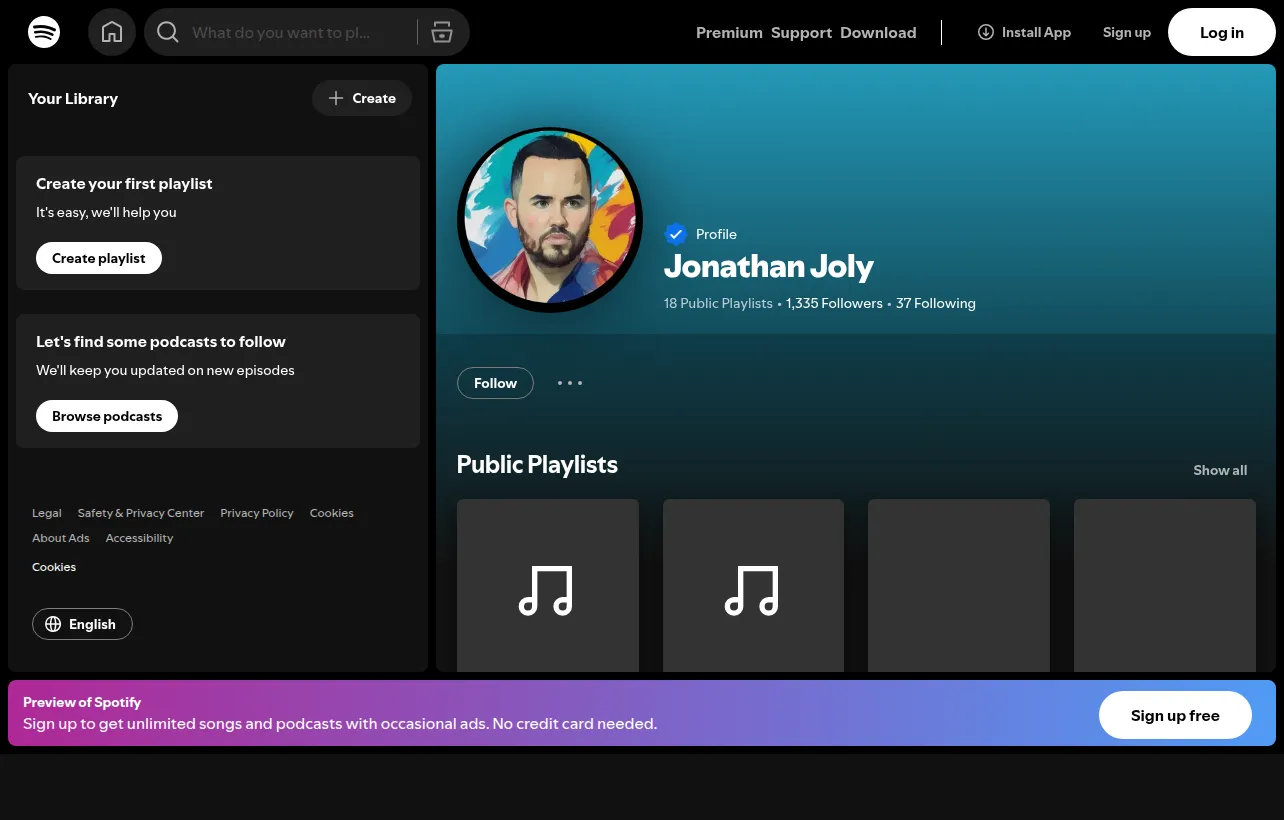
Task: Open Safety & Privacy Center link
Action: pos(141,513)
